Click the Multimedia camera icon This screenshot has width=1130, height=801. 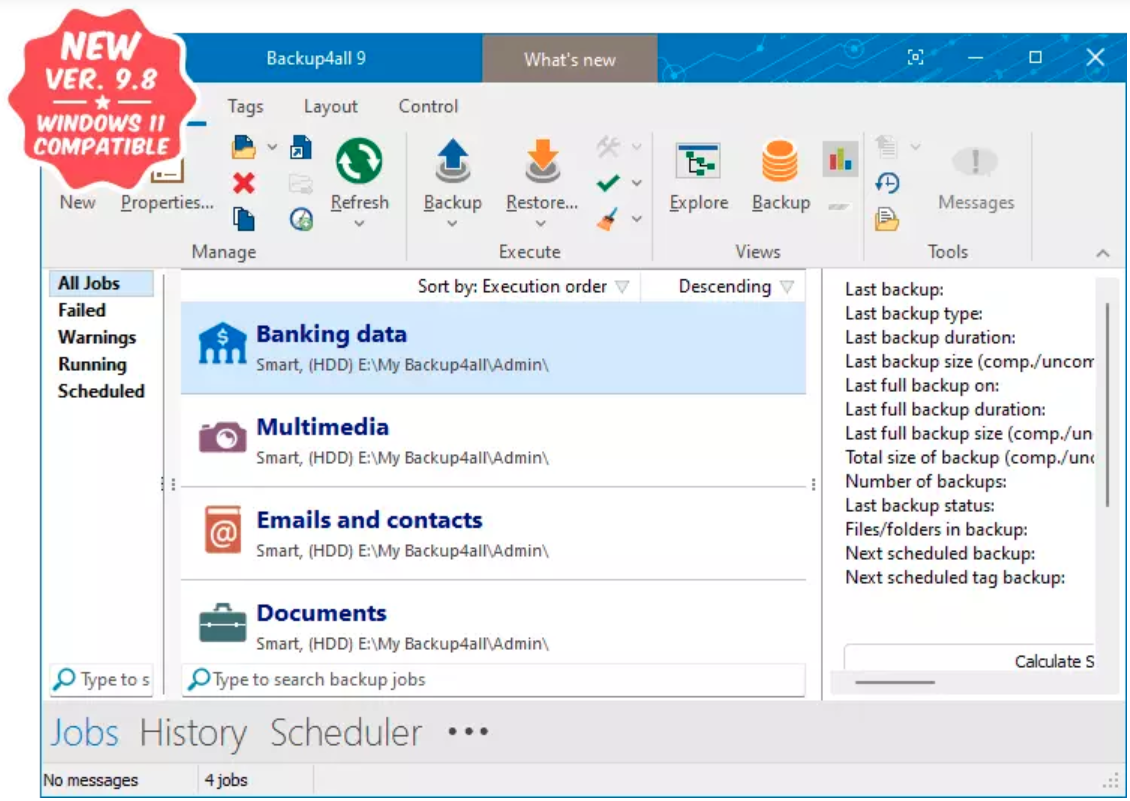222,437
